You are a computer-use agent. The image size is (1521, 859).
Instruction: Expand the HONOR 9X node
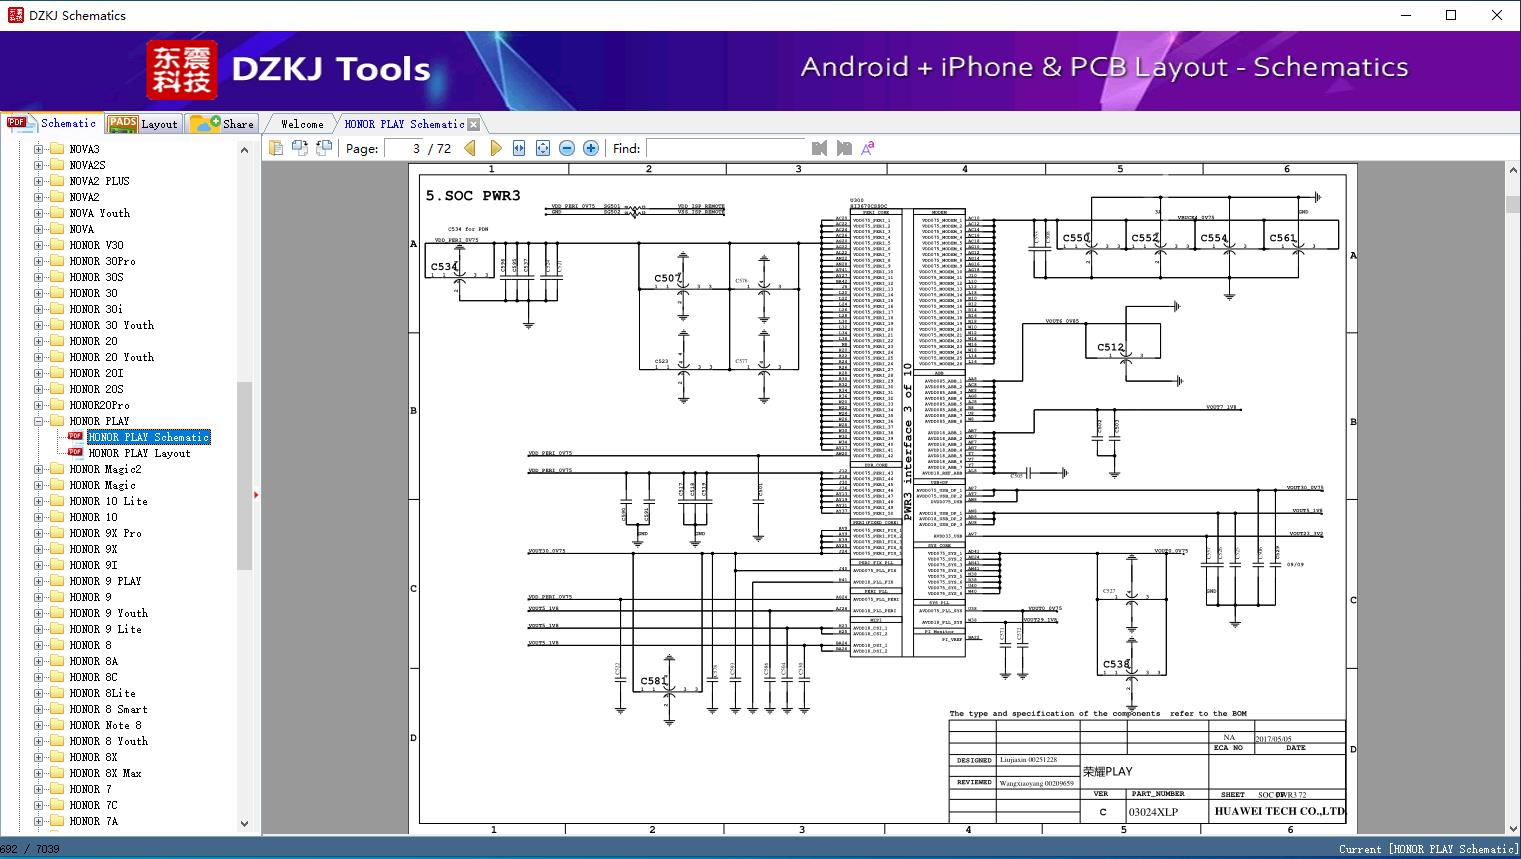[x=38, y=549]
